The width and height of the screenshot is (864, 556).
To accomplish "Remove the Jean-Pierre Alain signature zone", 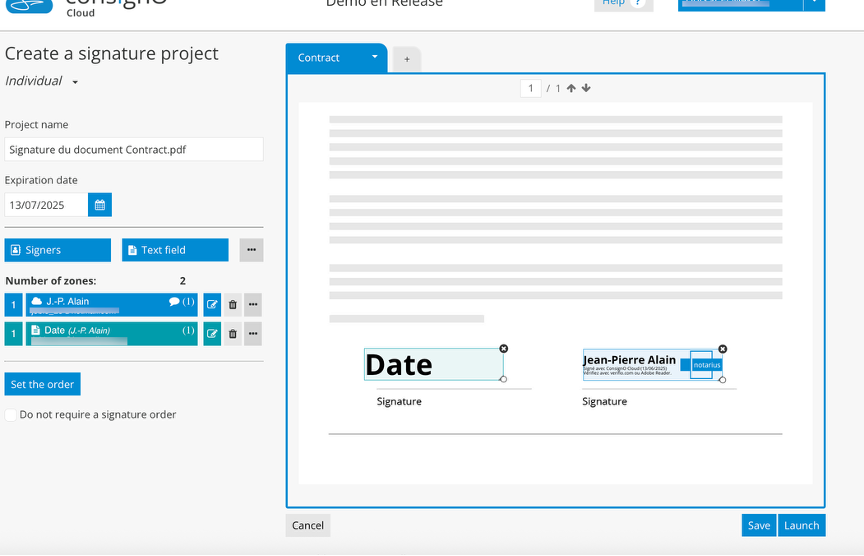I will (723, 350).
